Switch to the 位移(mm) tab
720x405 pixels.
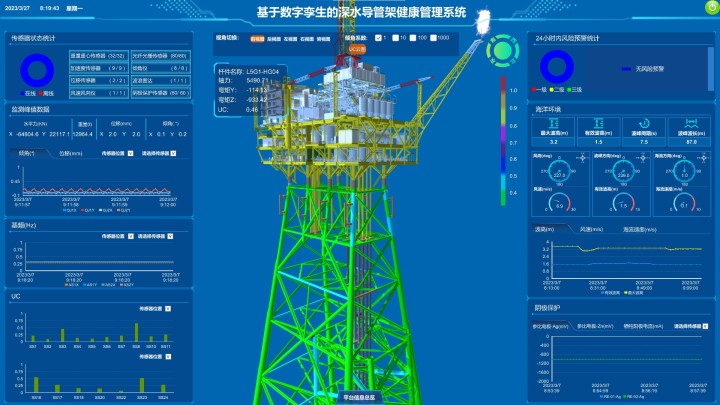click(x=70, y=154)
